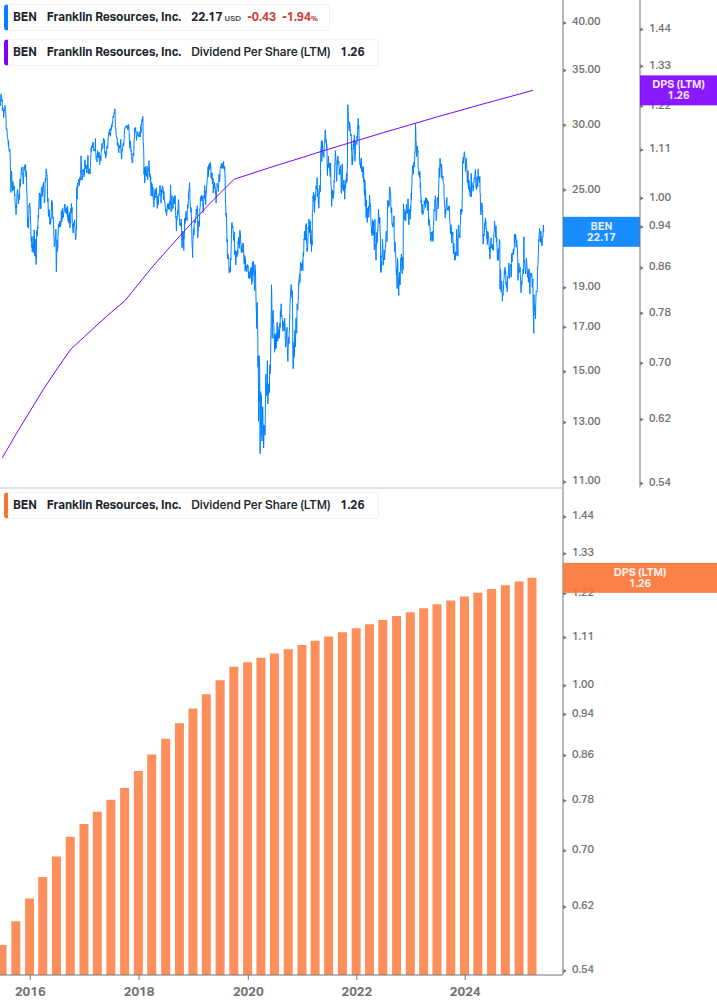Image resolution: width=717 pixels, height=1005 pixels.
Task: Click the 13.00 price axis label
Action: pyautogui.click(x=586, y=421)
